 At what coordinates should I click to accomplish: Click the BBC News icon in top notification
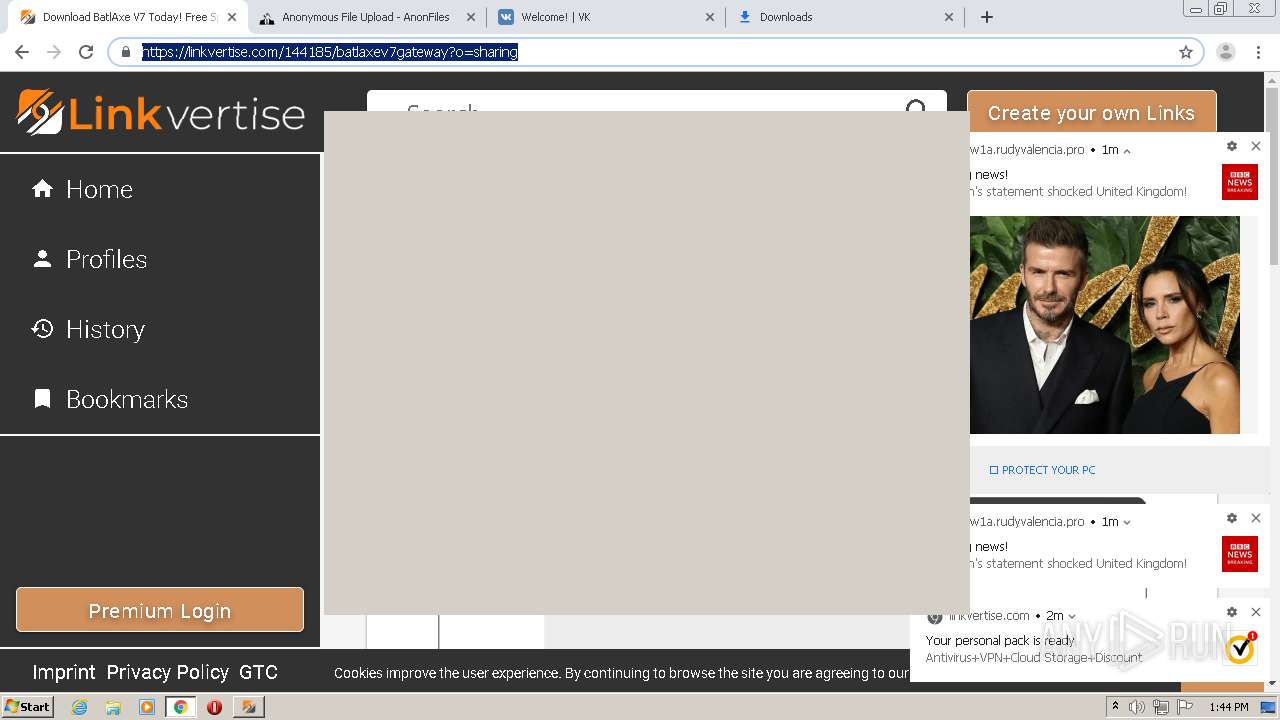pyautogui.click(x=1240, y=182)
